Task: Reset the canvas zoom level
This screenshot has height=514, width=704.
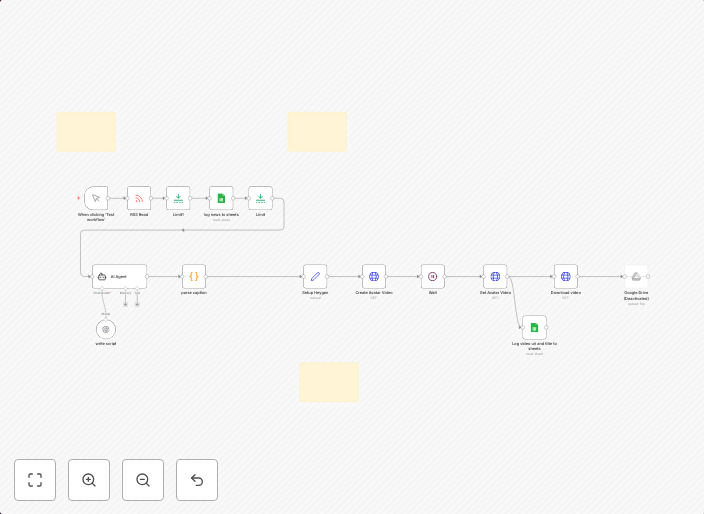Action: [x=197, y=480]
